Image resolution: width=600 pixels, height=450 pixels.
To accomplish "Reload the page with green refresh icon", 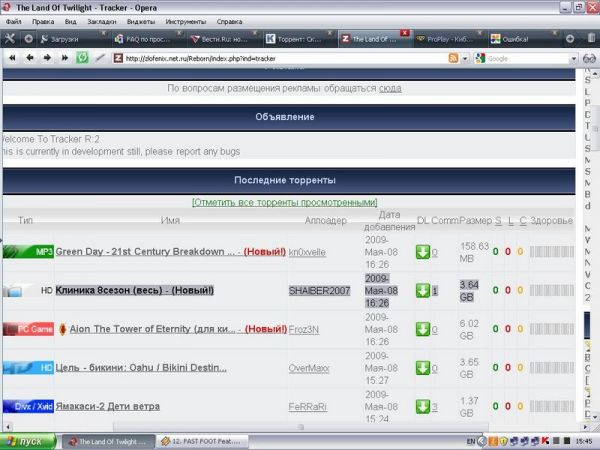I will click(82, 58).
